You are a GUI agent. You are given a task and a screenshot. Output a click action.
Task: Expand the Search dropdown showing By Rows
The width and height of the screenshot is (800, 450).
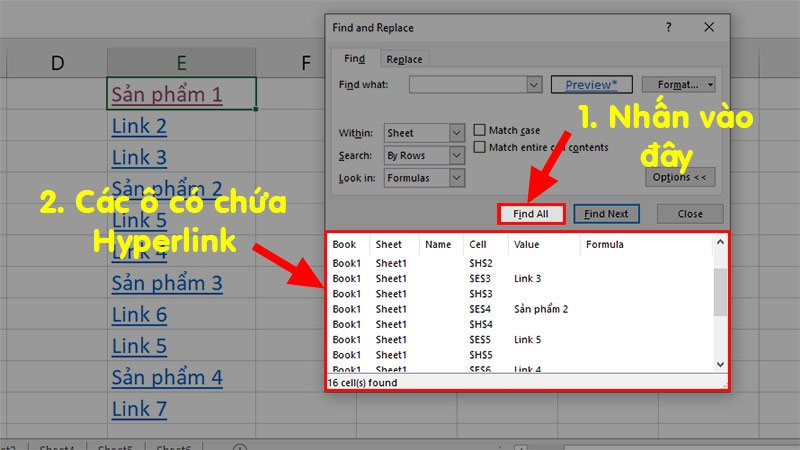pyautogui.click(x=456, y=155)
